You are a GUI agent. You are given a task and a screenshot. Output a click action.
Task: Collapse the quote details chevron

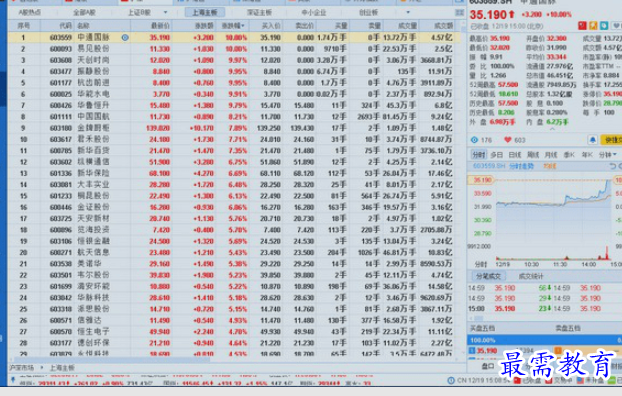tap(552, 129)
